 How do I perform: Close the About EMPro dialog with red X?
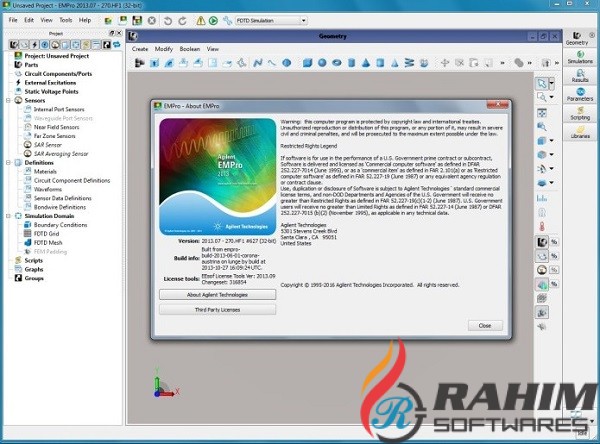pyautogui.click(x=497, y=104)
